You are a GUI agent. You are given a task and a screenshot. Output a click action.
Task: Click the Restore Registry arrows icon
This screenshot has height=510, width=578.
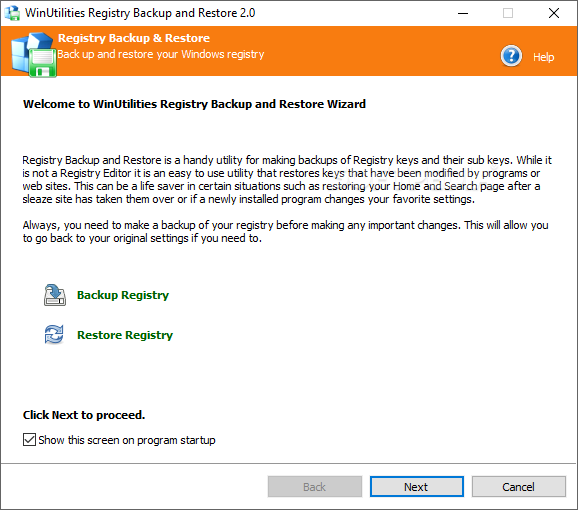tap(54, 334)
